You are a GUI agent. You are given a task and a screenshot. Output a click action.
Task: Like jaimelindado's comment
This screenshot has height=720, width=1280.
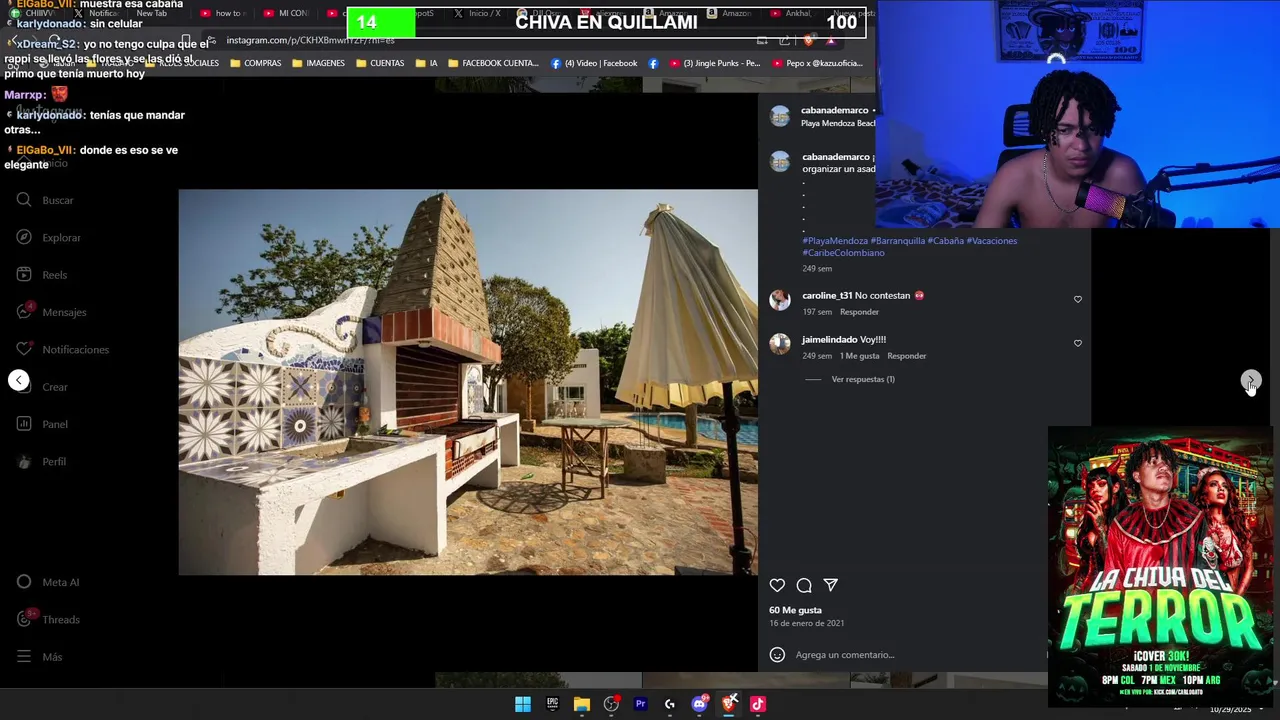pyautogui.click(x=1077, y=343)
